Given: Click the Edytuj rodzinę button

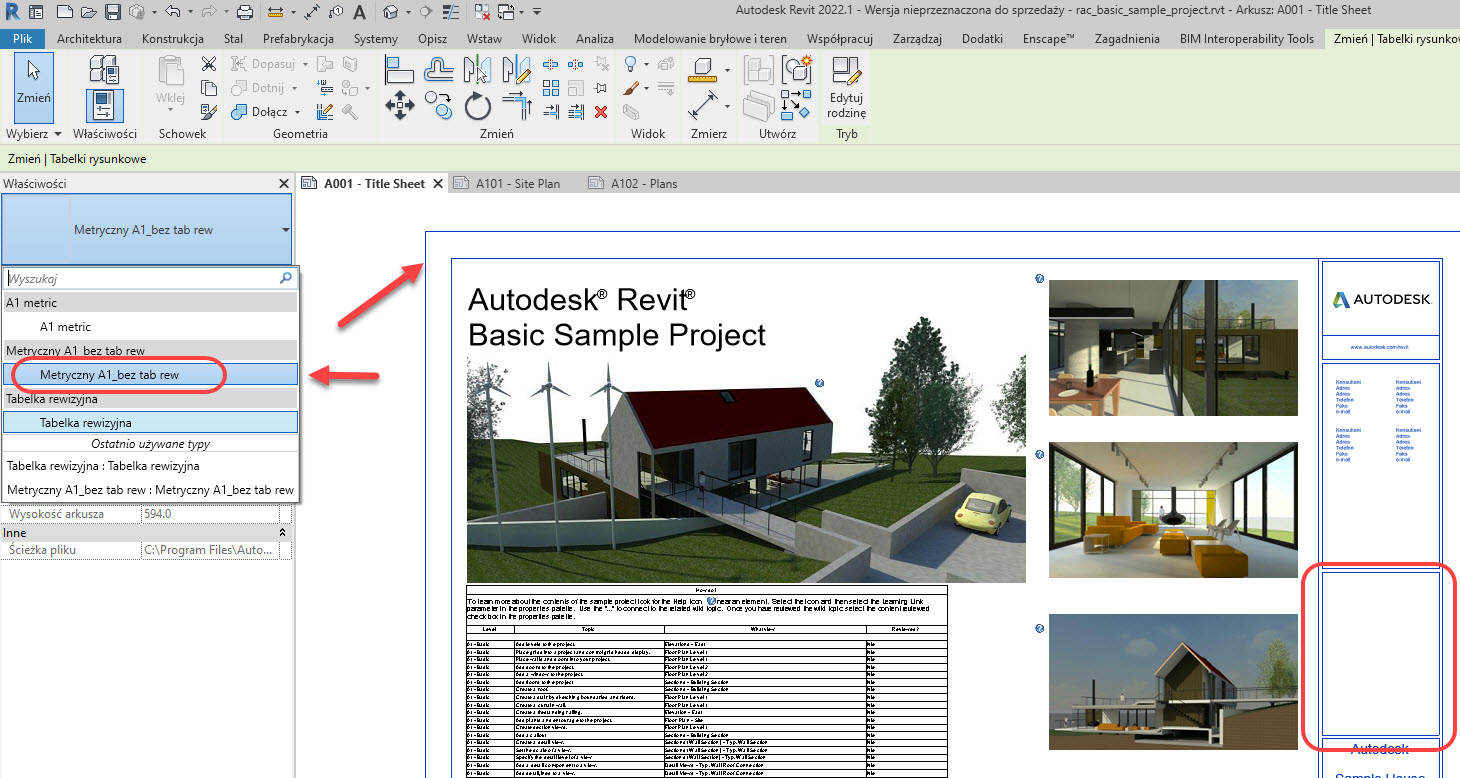Looking at the screenshot, I should click(x=846, y=88).
